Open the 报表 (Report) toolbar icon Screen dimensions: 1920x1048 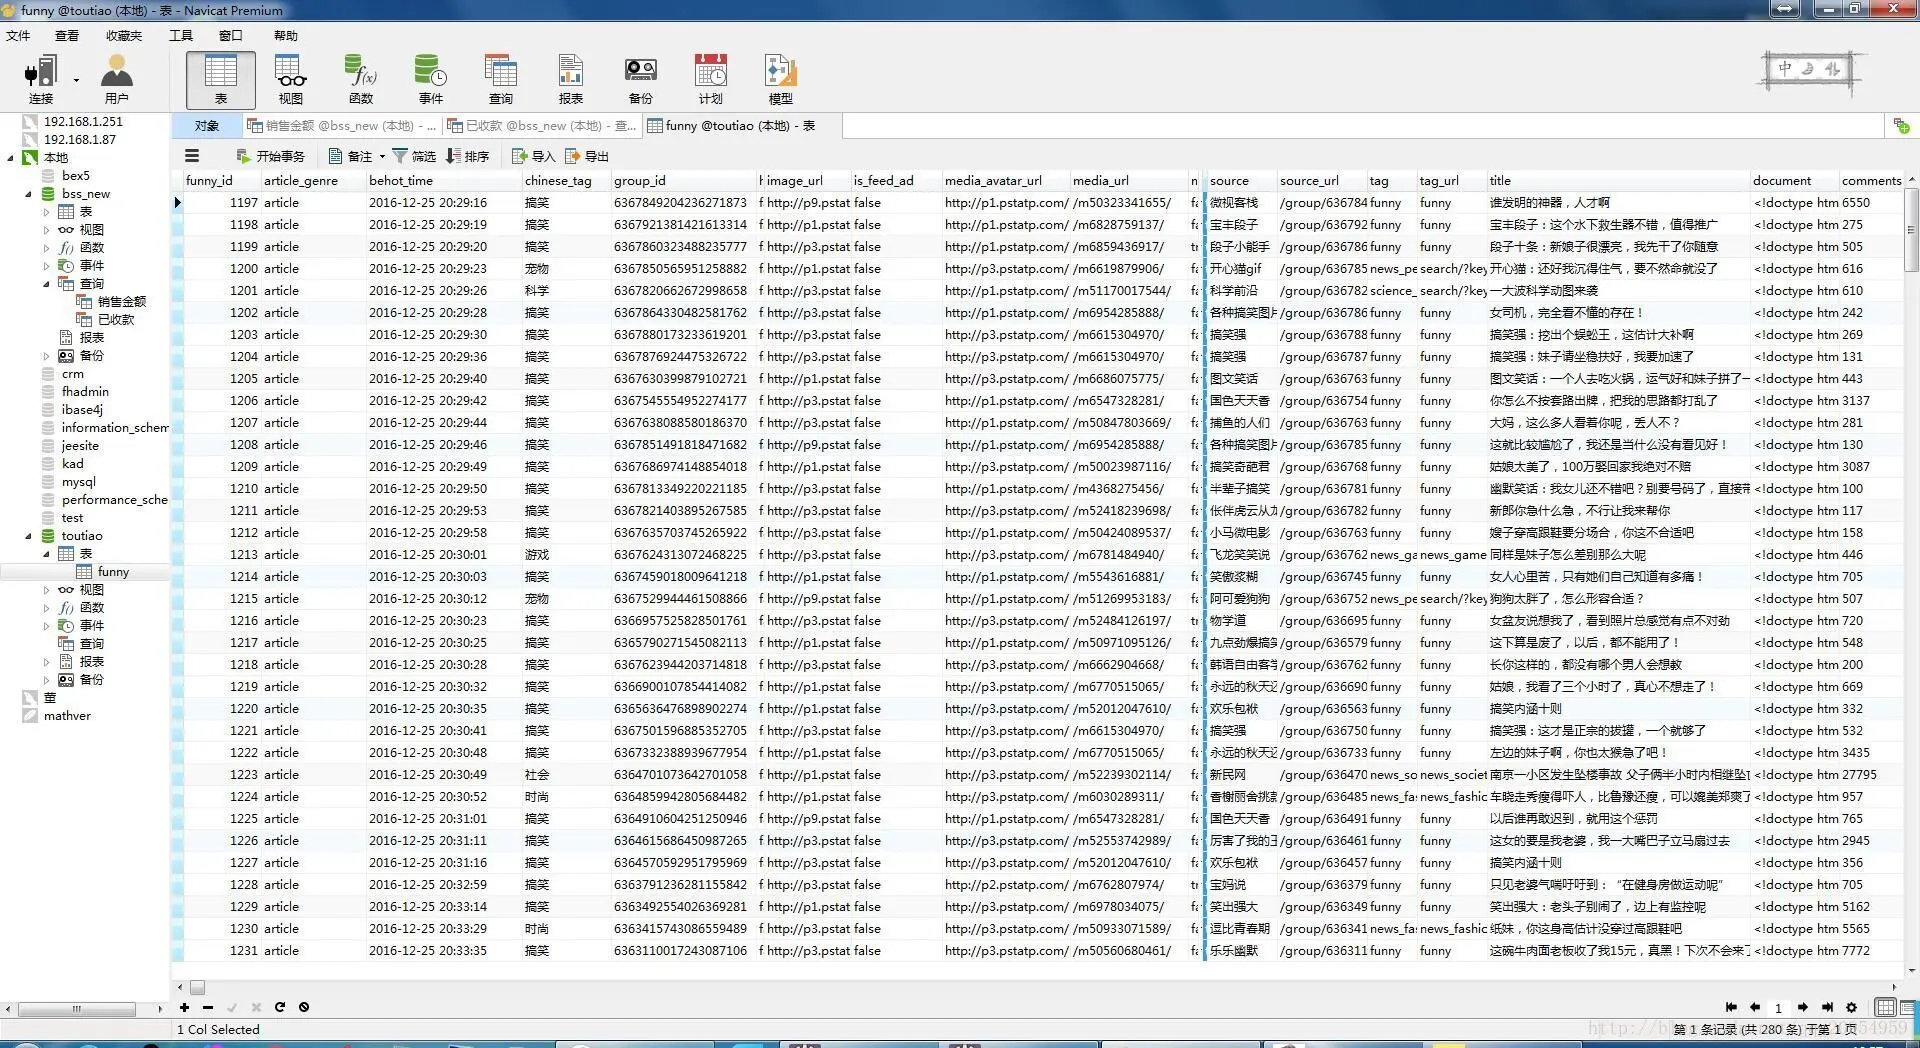[571, 80]
